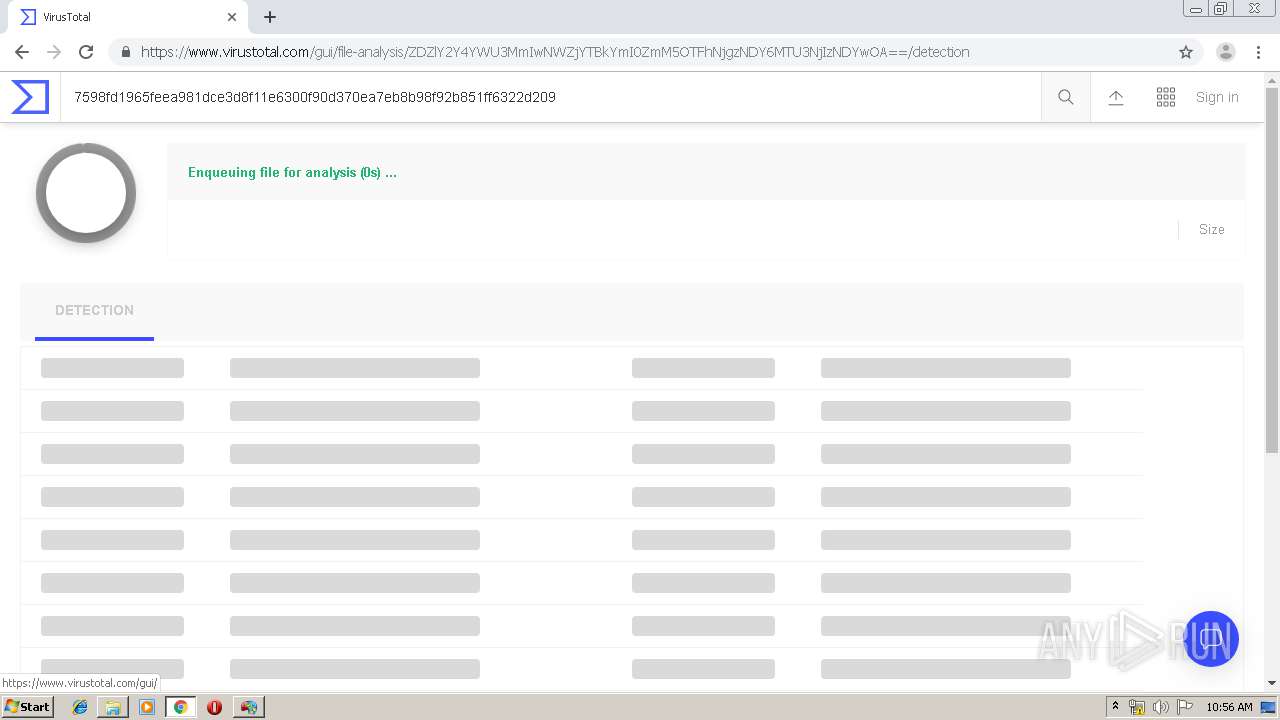Click the scrollbar up arrow

(x=1272, y=79)
